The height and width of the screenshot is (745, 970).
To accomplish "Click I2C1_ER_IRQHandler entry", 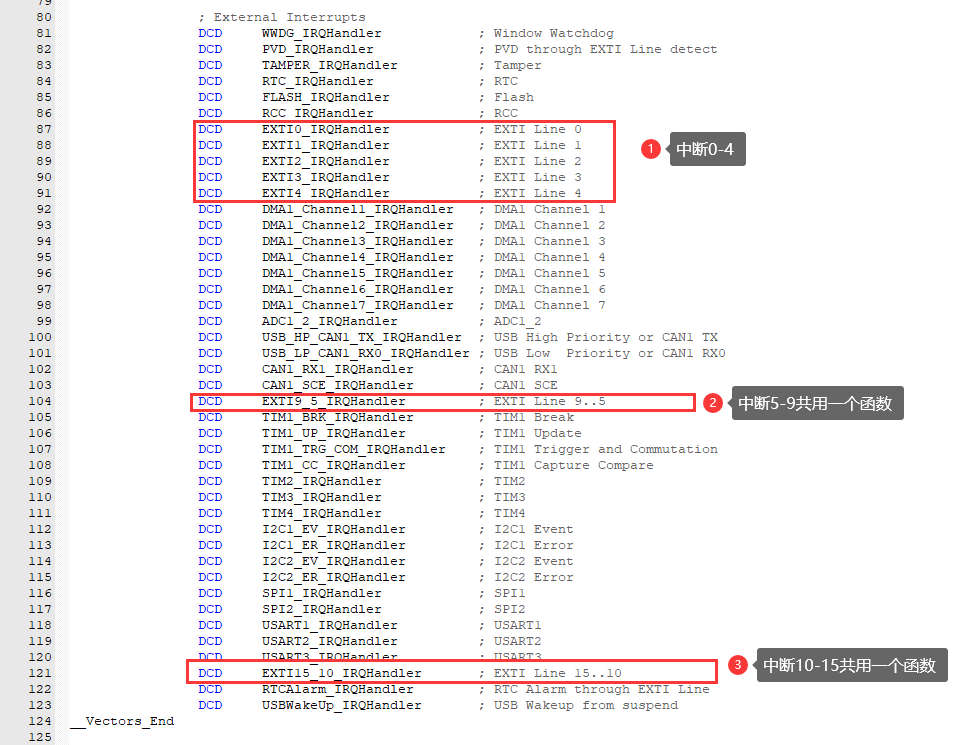I will tap(333, 546).
